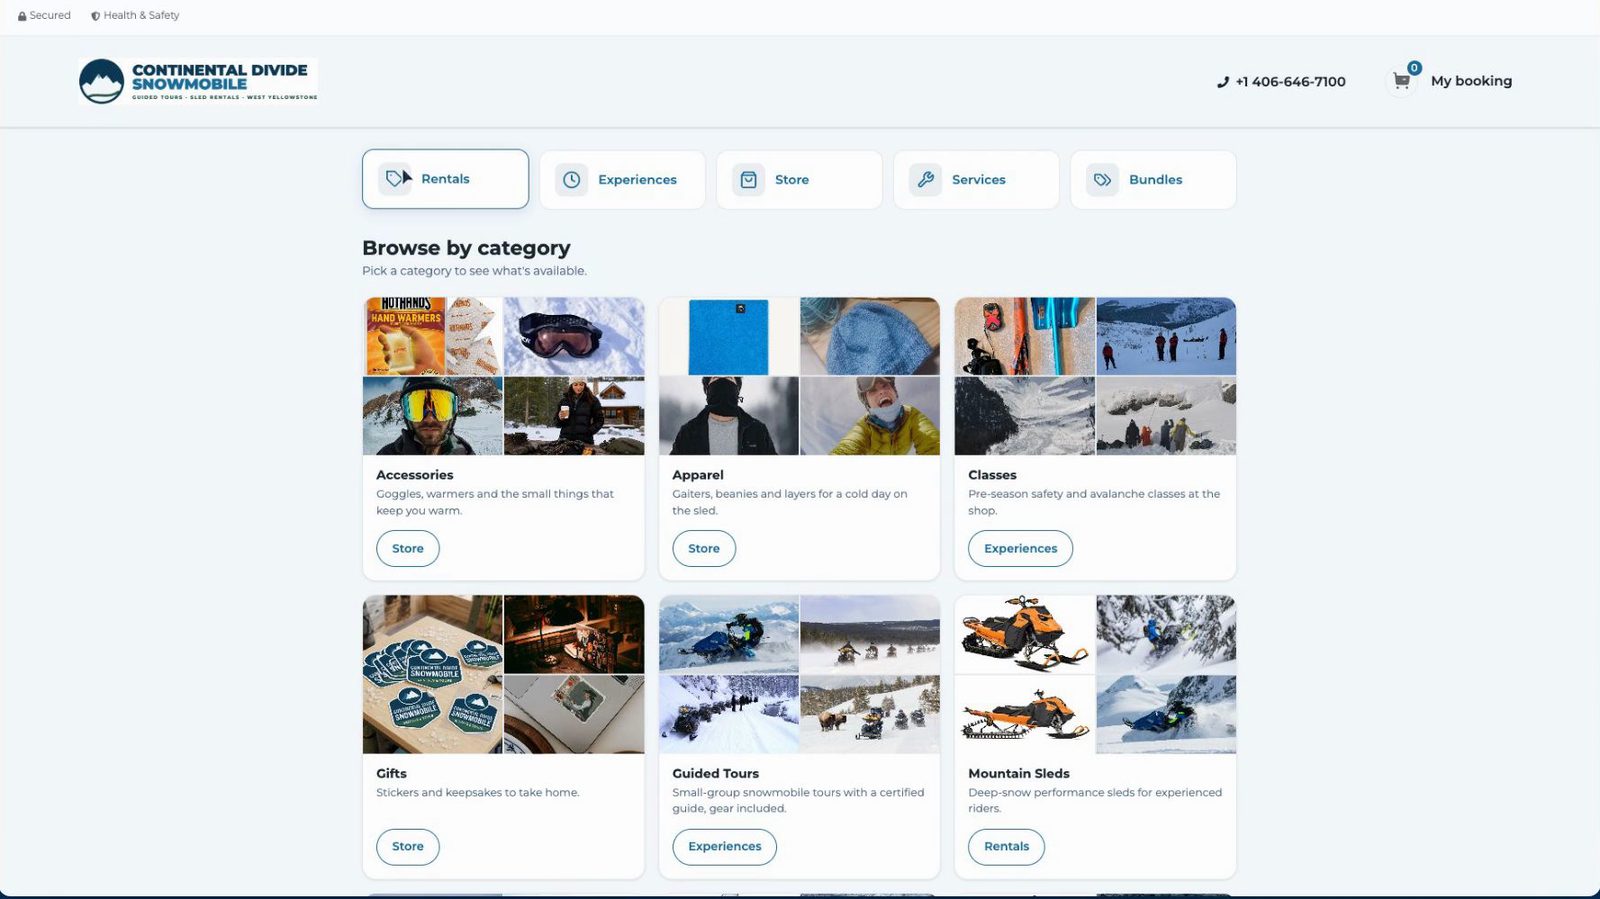Screen dimensions: 1600x899
Task: Click the Gifts category title
Action: click(x=391, y=773)
